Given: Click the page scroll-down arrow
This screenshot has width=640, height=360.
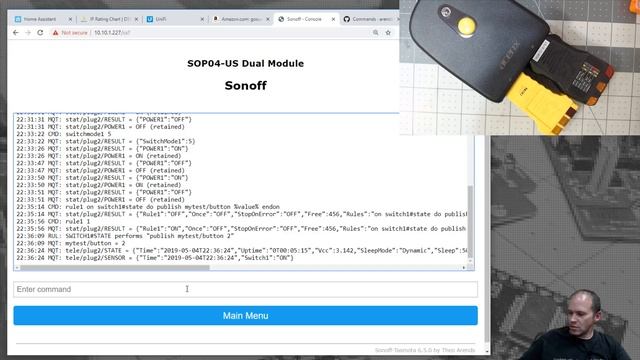Looking at the screenshot, I should [x=487, y=351].
